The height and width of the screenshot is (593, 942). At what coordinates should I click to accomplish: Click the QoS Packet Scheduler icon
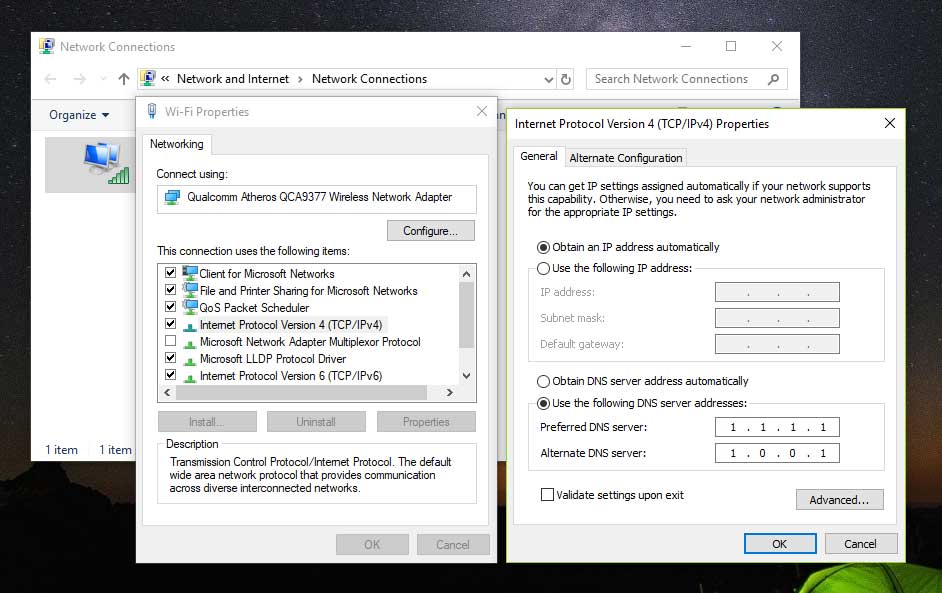point(190,306)
